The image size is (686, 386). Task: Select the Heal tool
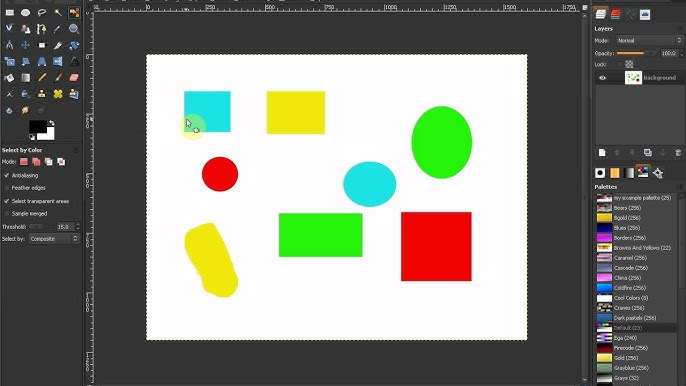(x=58, y=94)
